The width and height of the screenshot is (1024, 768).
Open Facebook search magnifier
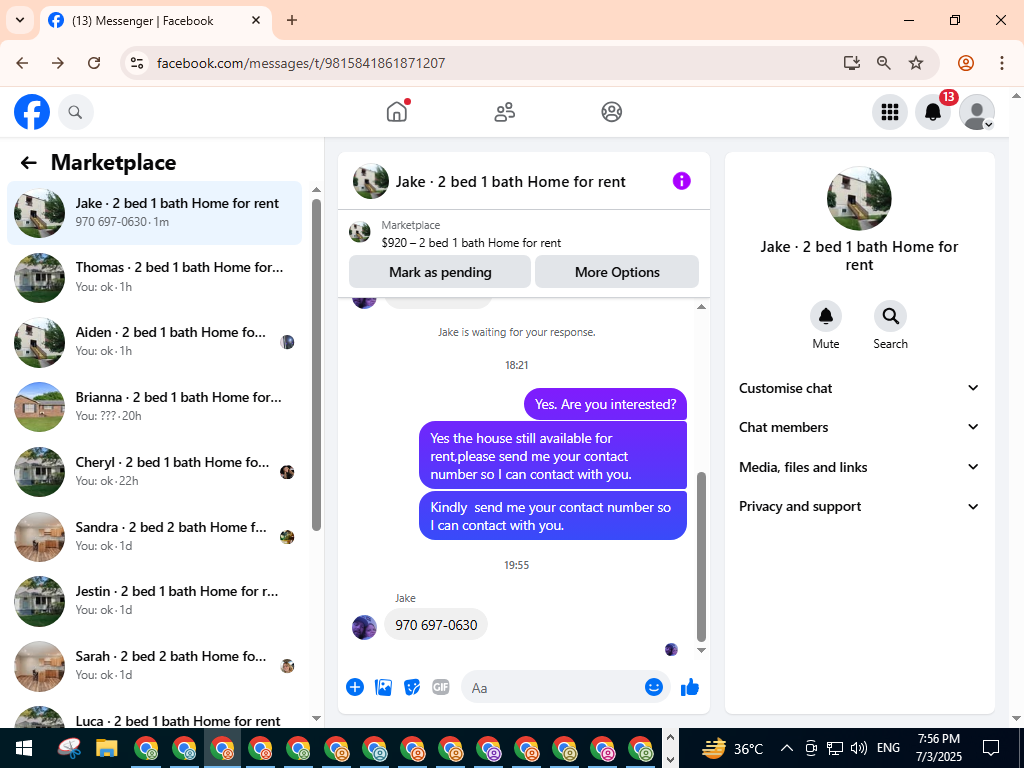tap(76, 112)
